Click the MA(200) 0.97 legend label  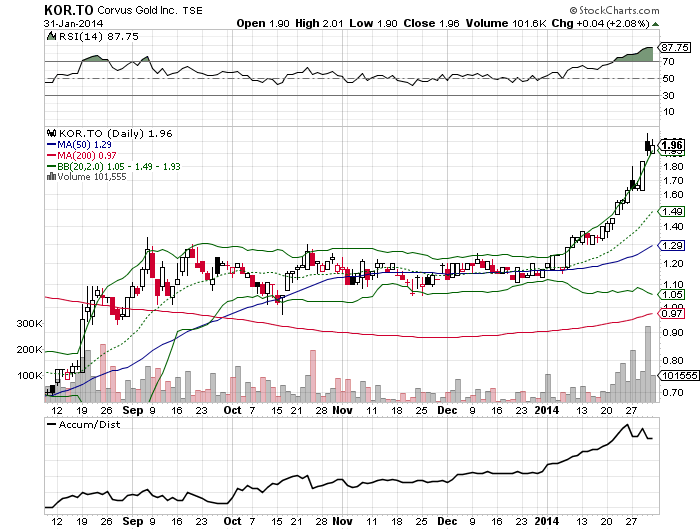pyautogui.click(x=87, y=156)
